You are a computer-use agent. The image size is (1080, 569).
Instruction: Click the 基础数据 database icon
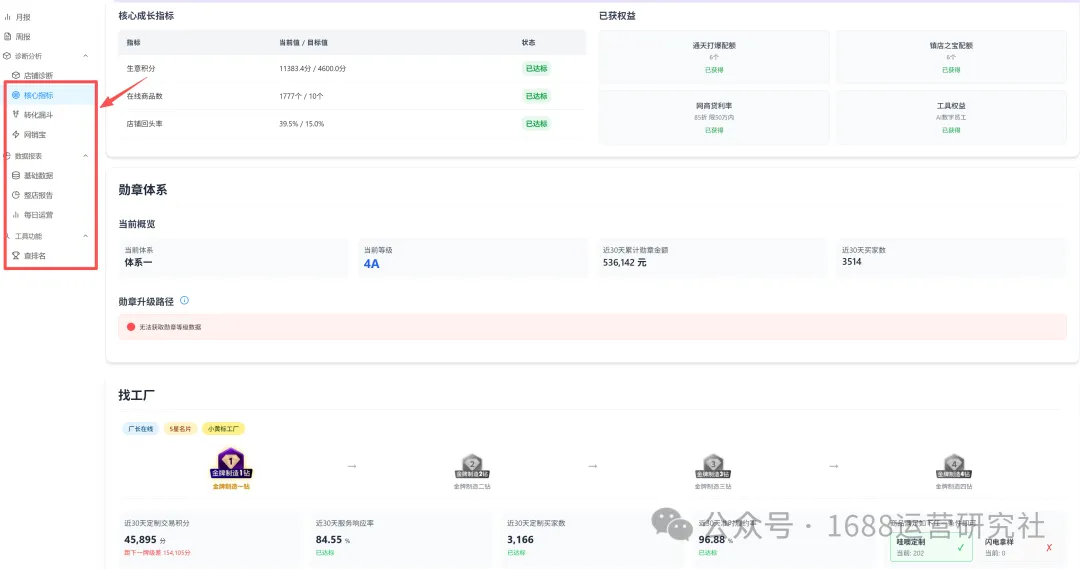click(x=16, y=176)
